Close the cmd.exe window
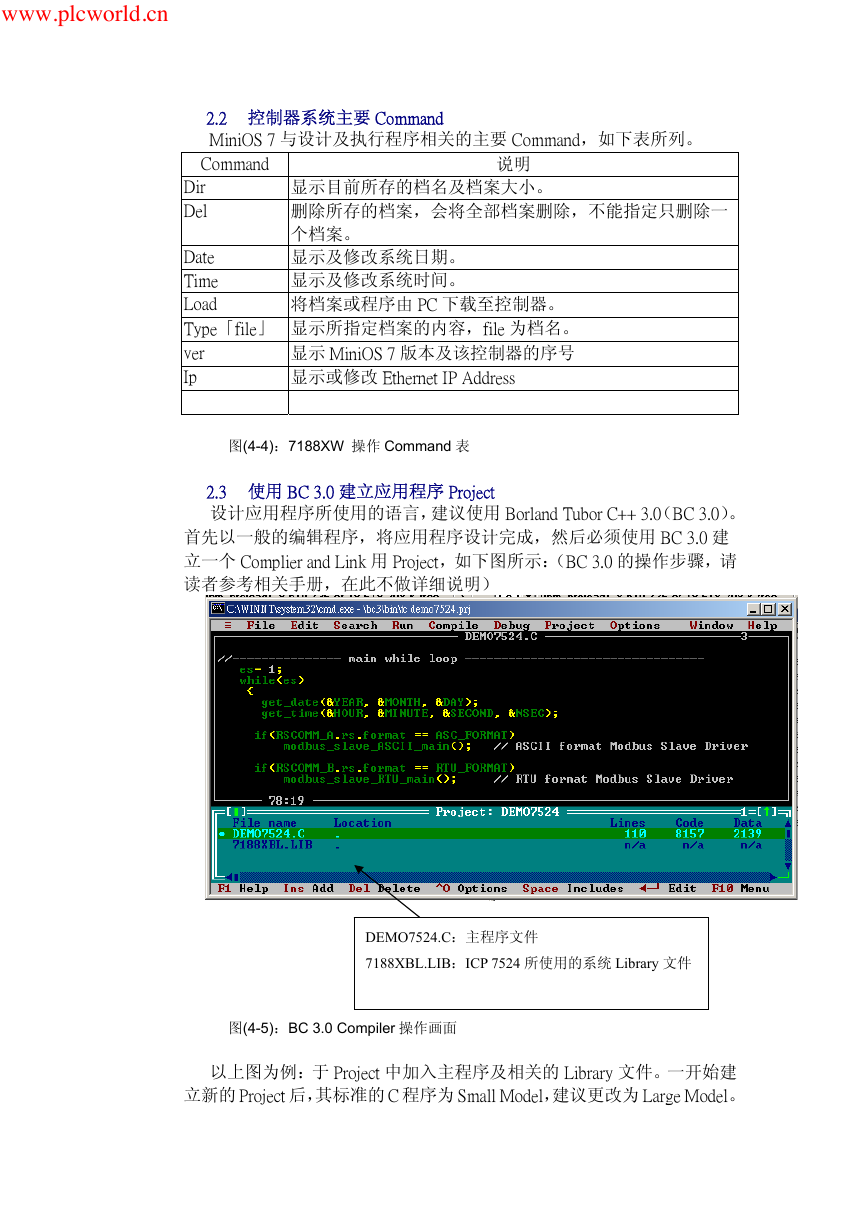 click(x=785, y=608)
